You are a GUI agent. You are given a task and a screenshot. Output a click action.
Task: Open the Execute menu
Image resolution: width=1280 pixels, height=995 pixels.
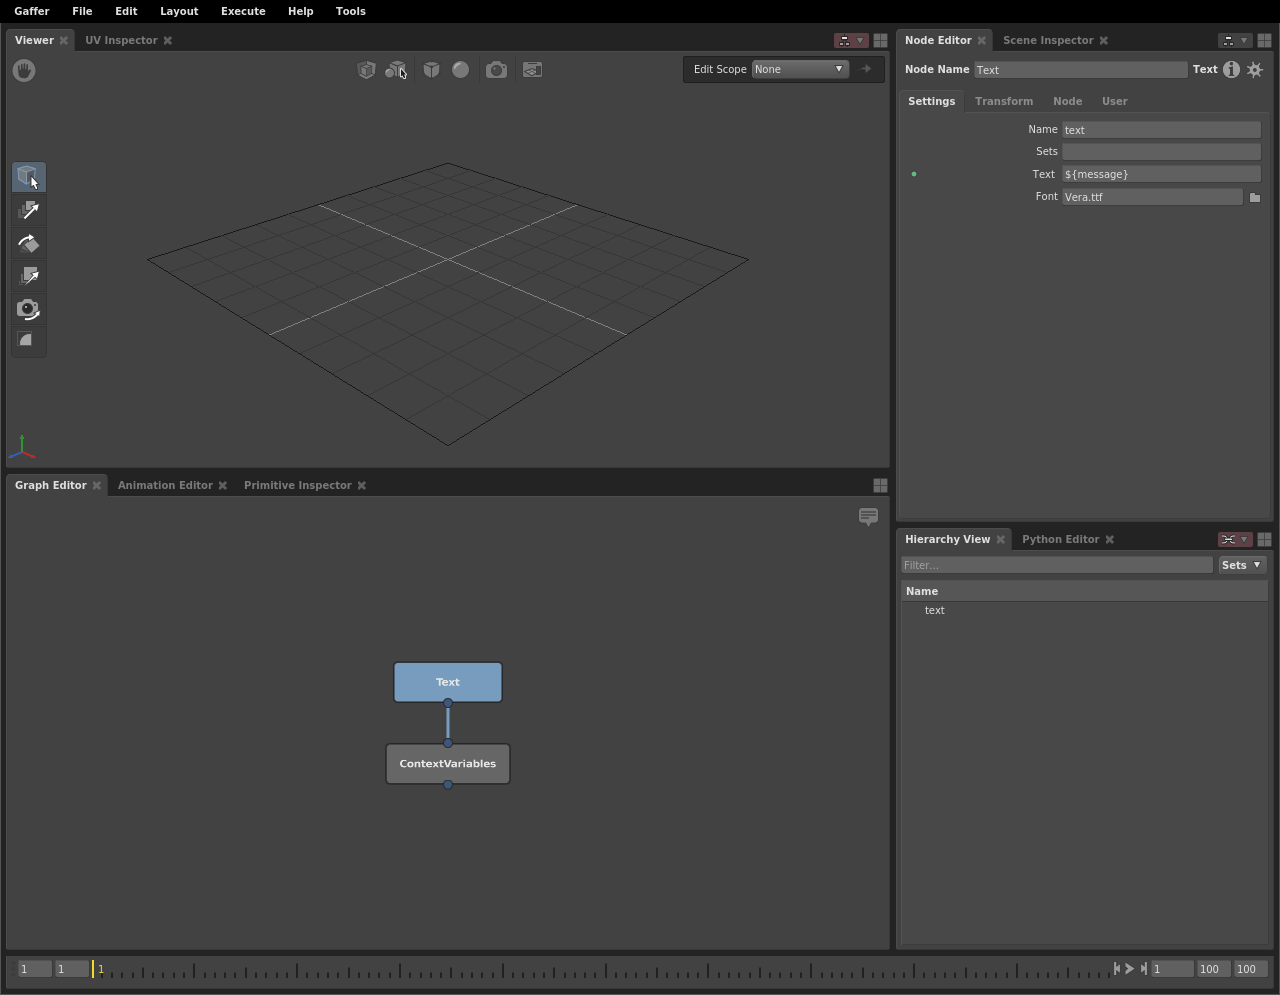243,11
